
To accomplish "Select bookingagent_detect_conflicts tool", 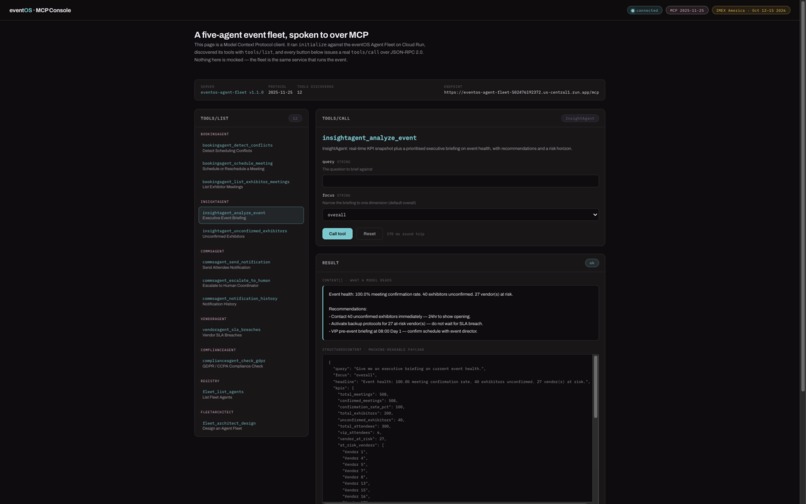I will point(251,148).
